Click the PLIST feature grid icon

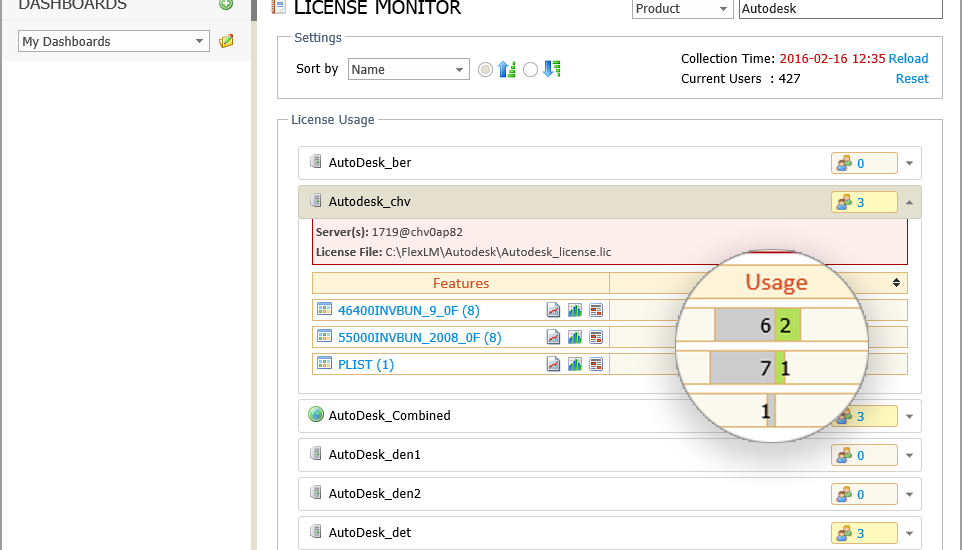324,363
